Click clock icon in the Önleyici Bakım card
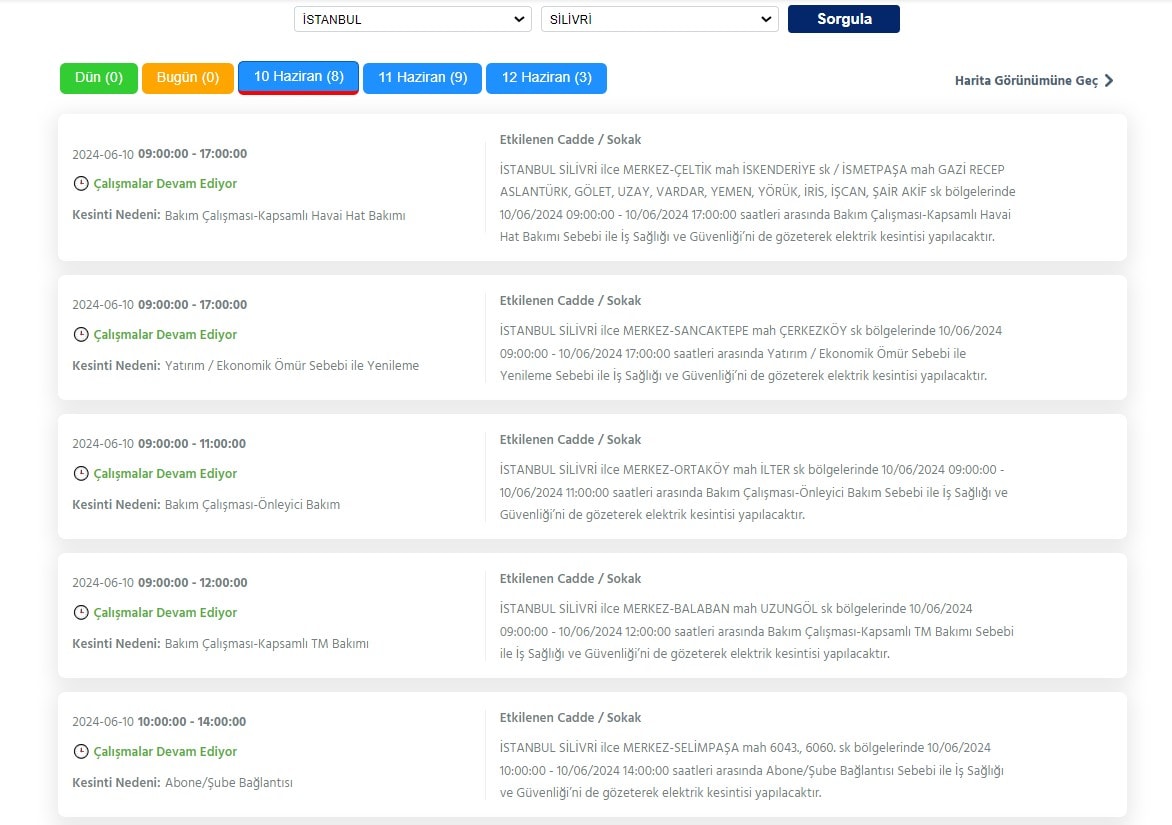 point(81,473)
